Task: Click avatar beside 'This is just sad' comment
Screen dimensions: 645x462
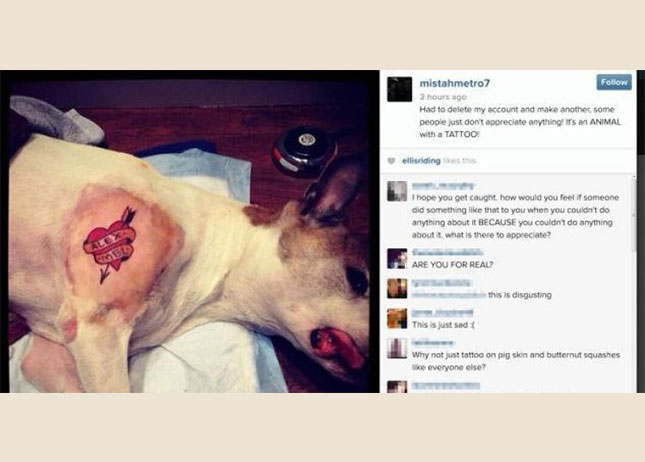Action: coord(397,318)
